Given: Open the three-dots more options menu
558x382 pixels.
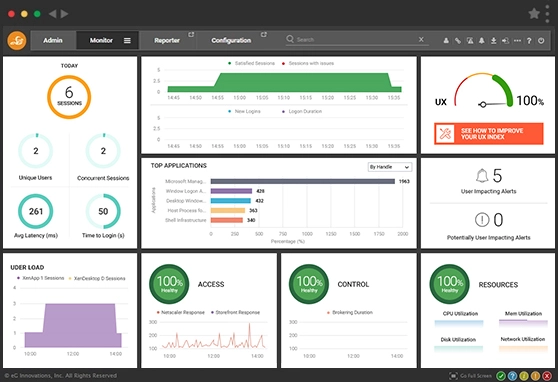Looking at the screenshot, I should [x=517, y=41].
